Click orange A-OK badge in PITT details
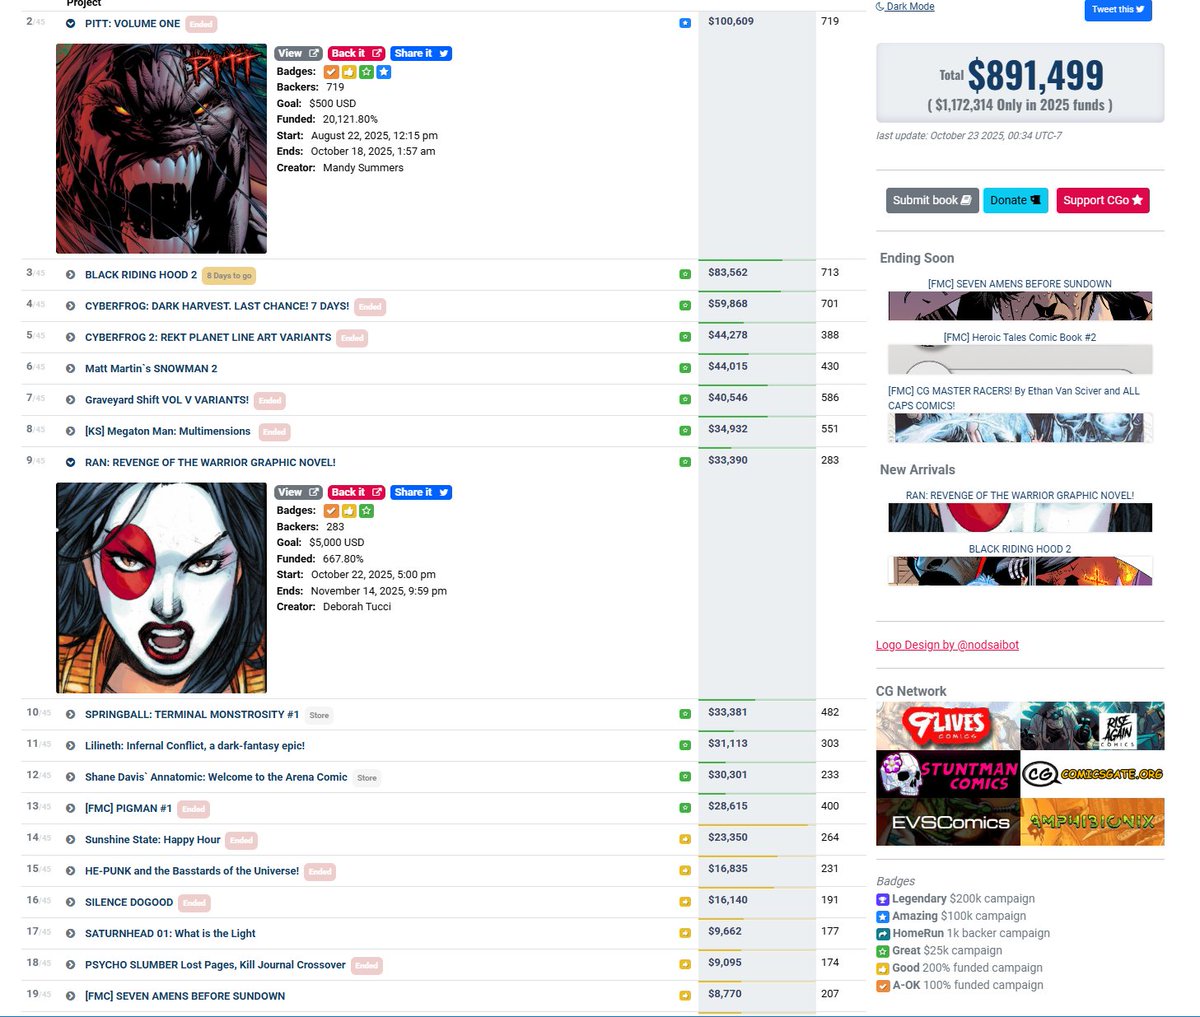This screenshot has width=1200, height=1017. tap(331, 72)
